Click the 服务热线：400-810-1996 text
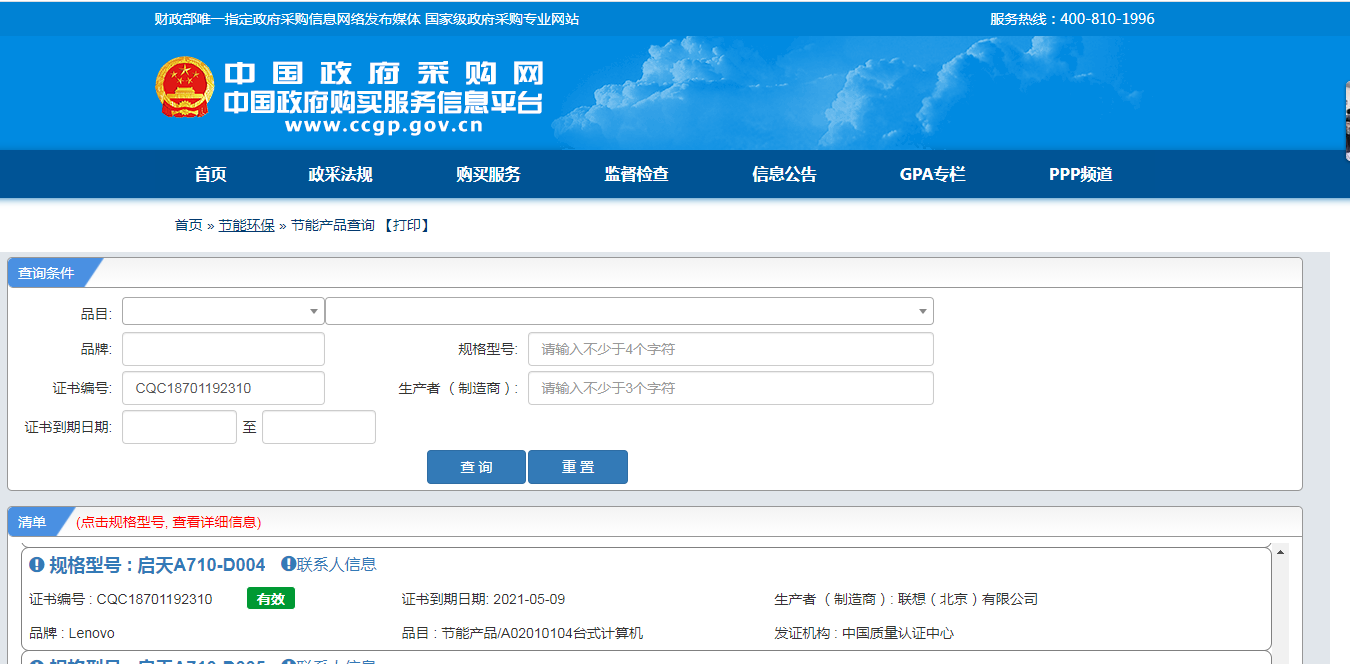The height and width of the screenshot is (664, 1350). (1072, 19)
